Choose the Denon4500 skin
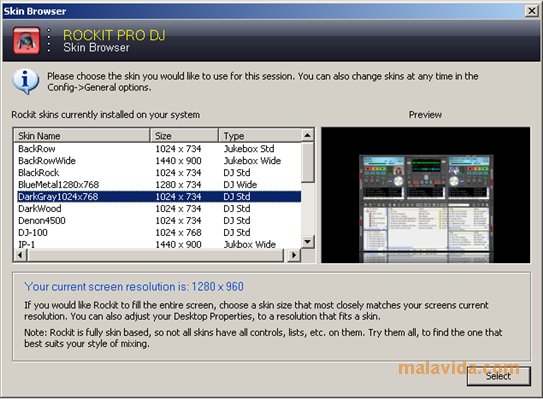543x399 pixels. (159, 221)
